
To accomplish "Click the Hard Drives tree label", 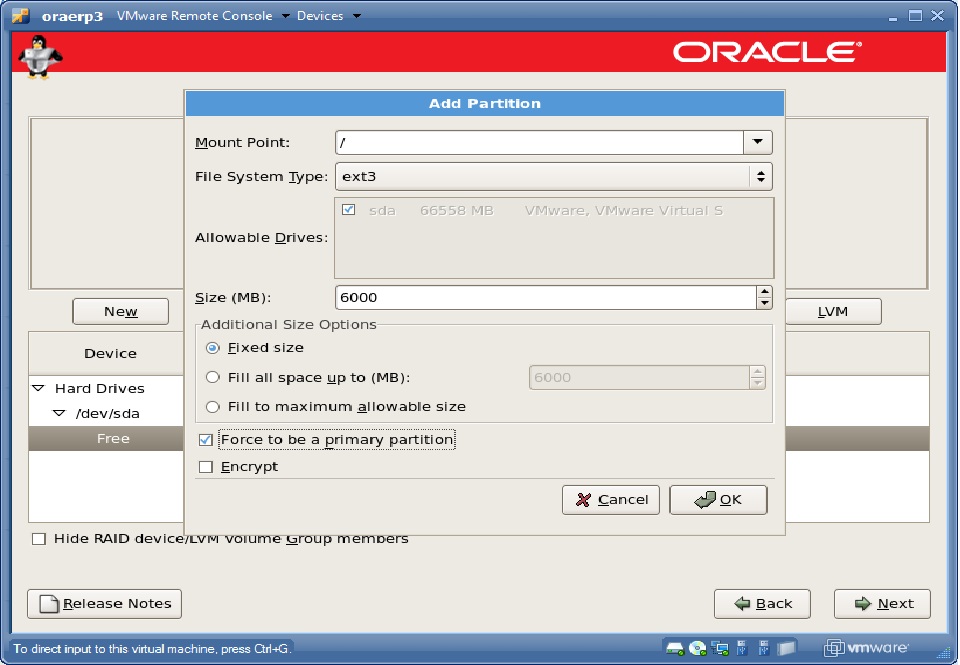I will (x=100, y=388).
